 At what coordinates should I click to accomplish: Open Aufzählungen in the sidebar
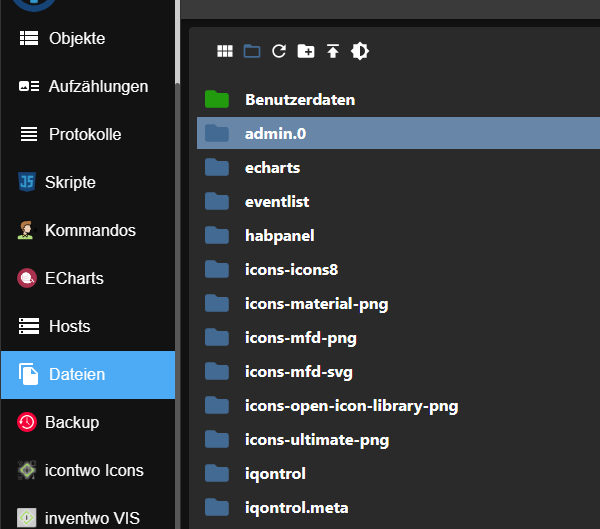98,86
